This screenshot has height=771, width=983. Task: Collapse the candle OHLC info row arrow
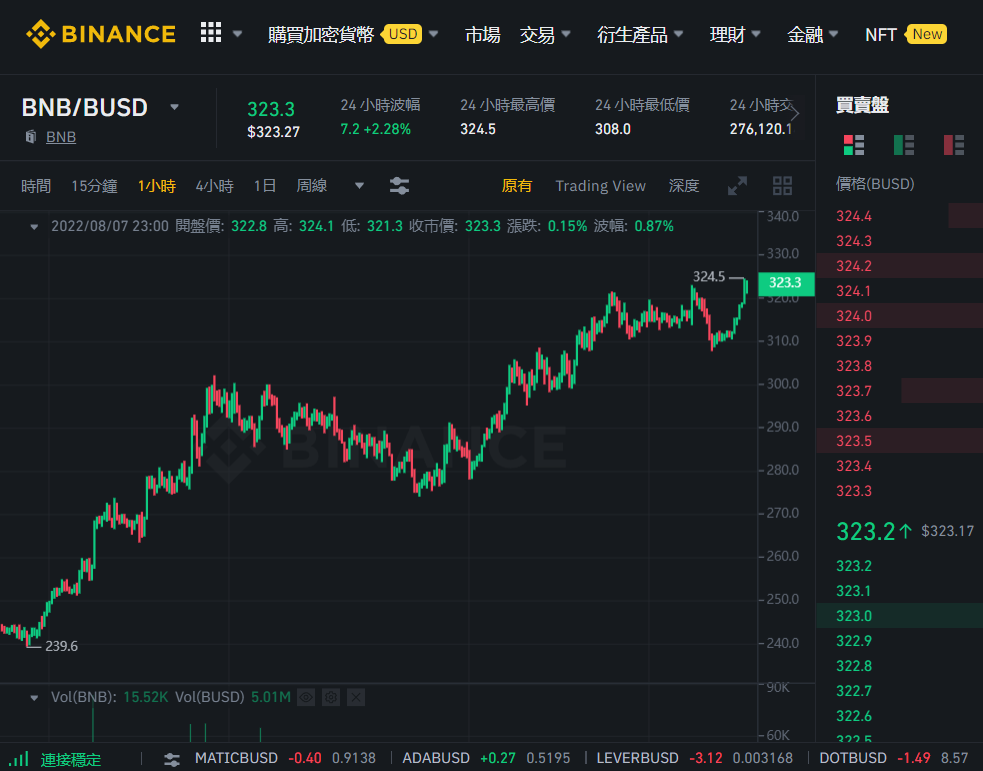(34, 227)
